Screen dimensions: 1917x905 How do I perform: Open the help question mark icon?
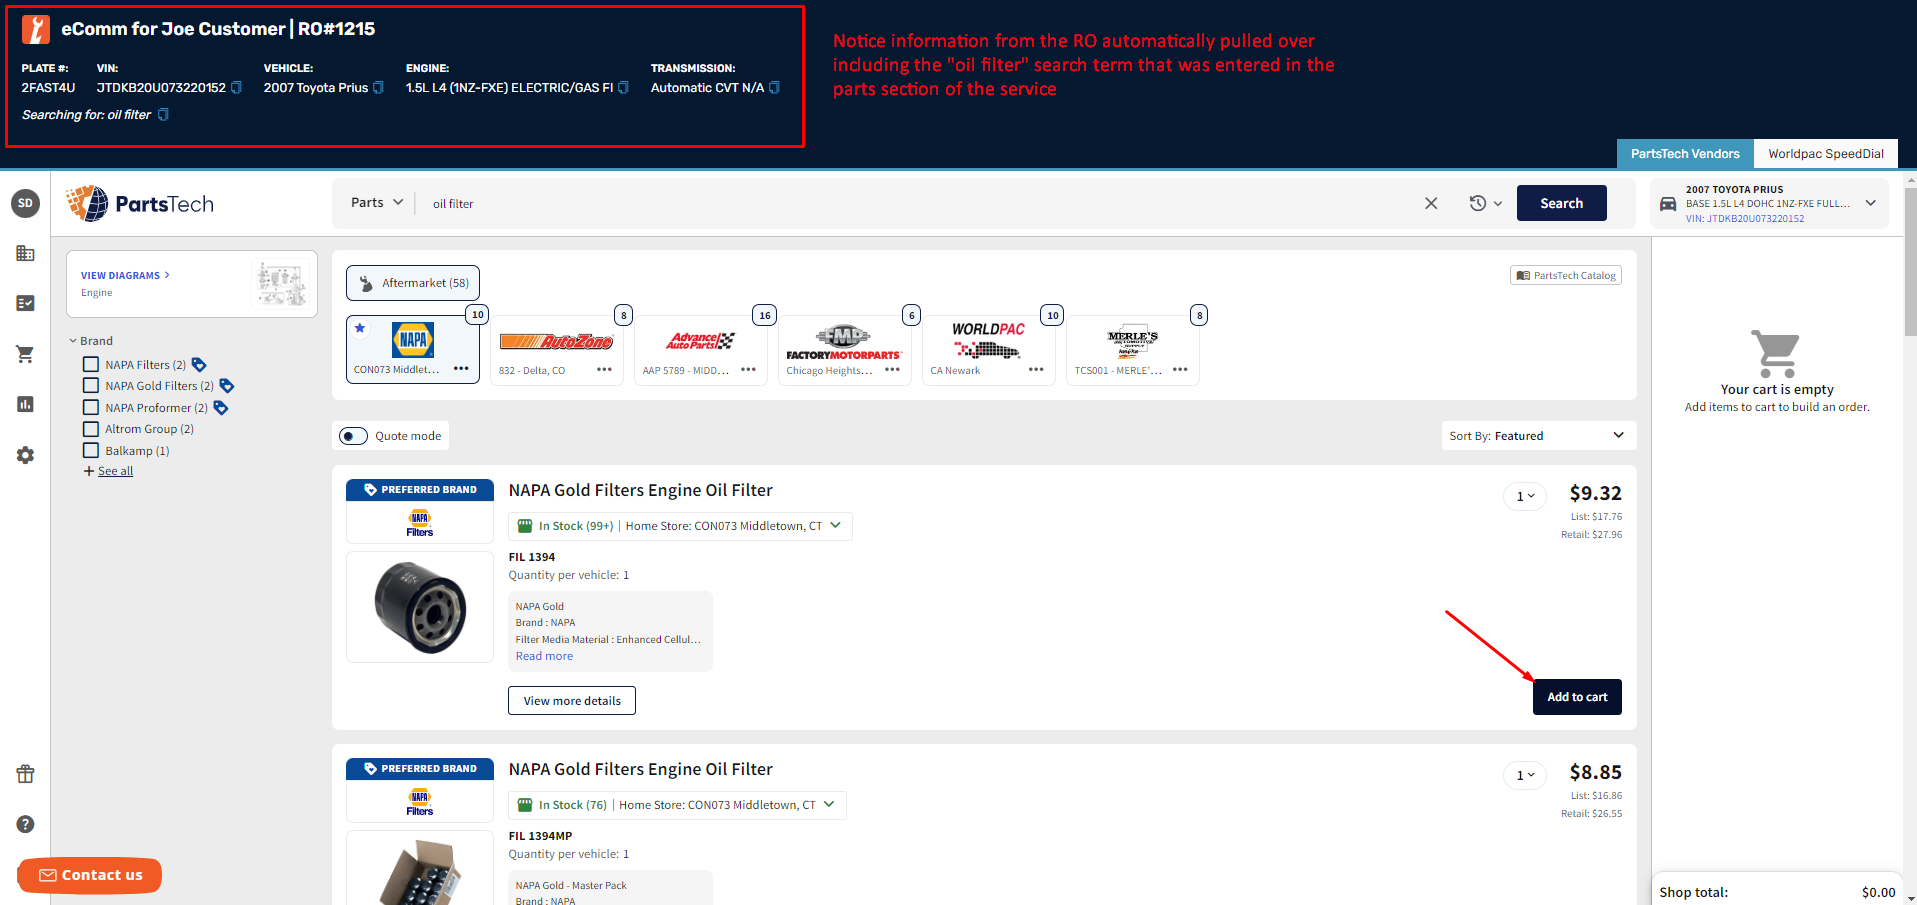[x=25, y=824]
